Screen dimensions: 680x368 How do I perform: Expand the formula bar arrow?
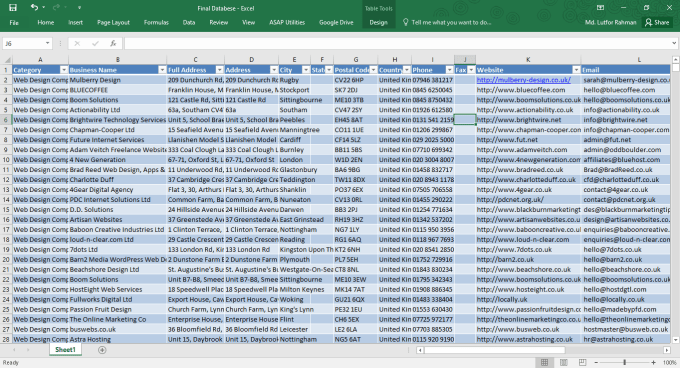pos(674,43)
